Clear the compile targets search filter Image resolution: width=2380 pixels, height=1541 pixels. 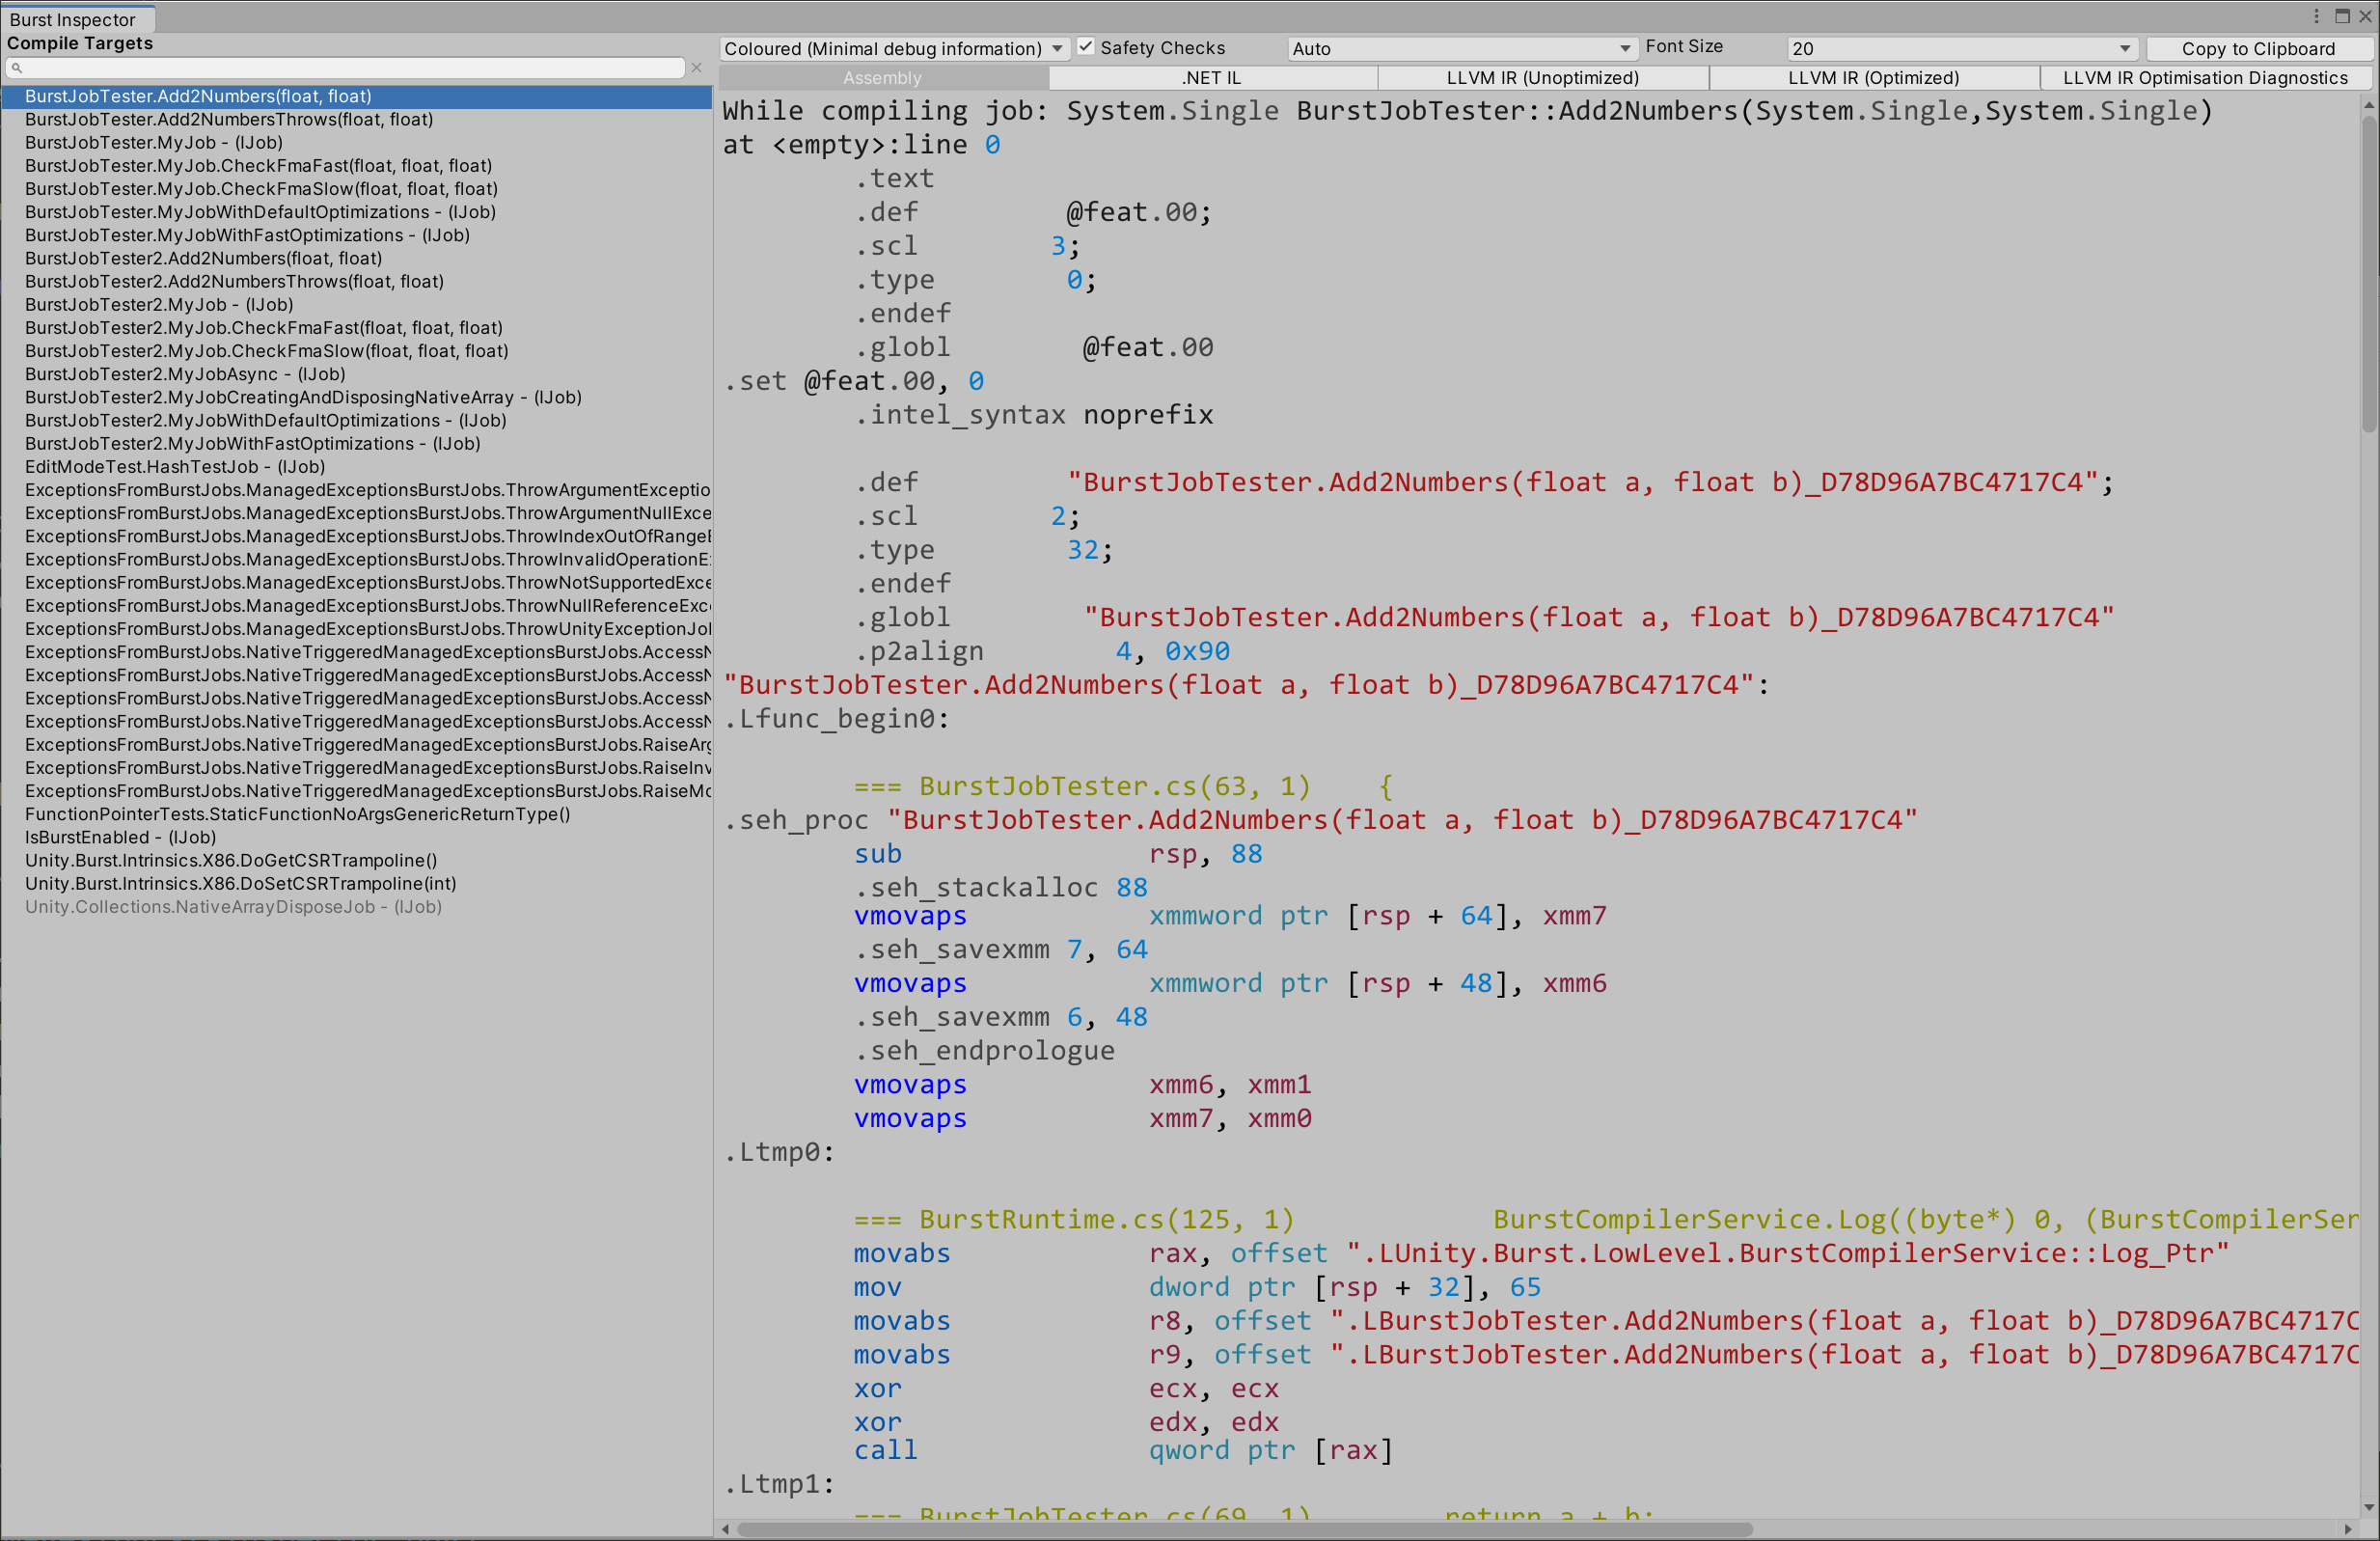697,68
